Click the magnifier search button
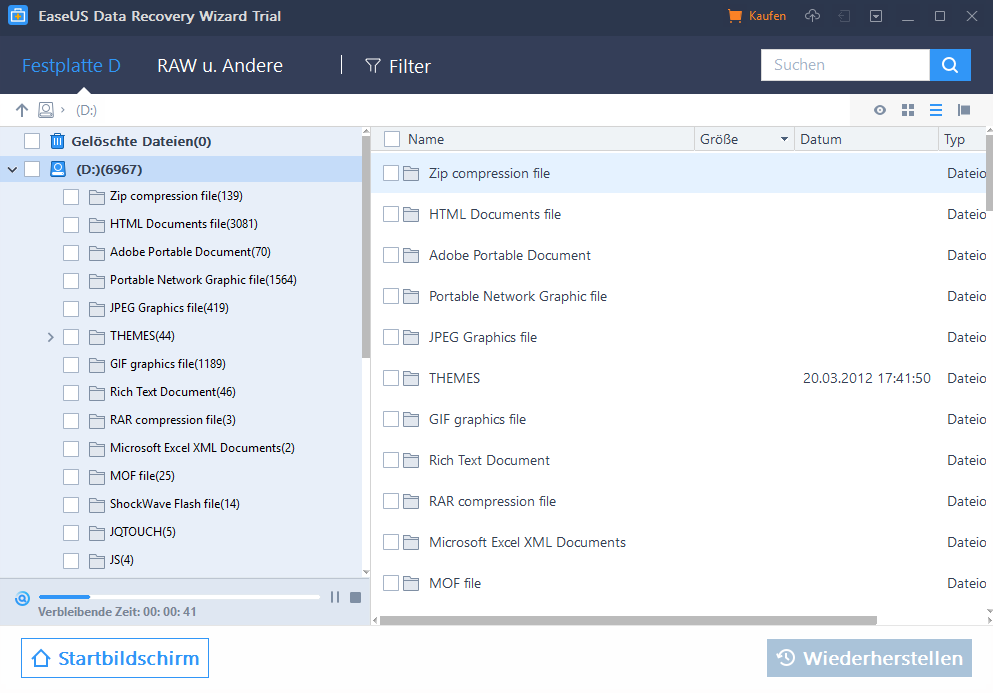 pyautogui.click(x=950, y=65)
